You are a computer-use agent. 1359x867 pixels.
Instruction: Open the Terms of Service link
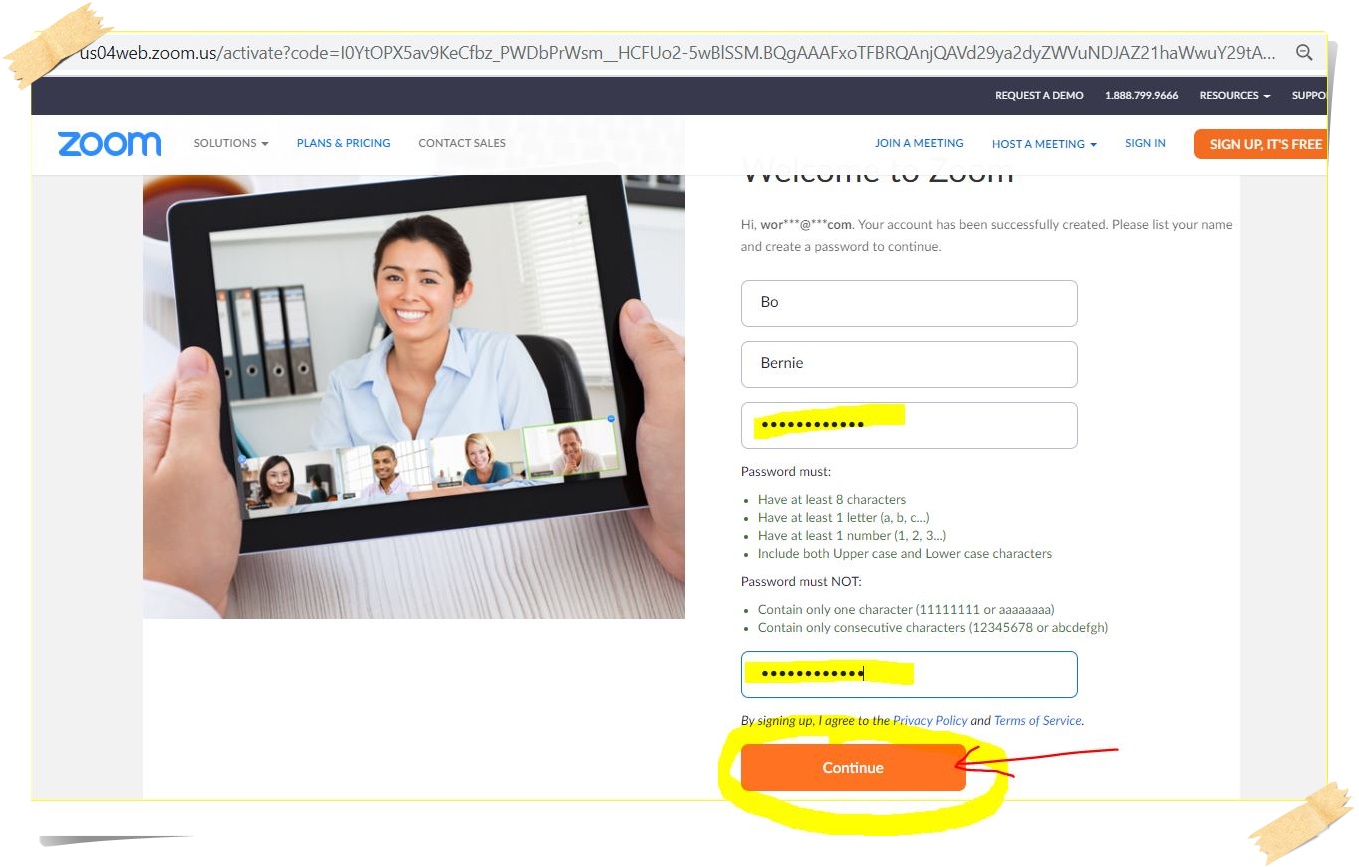click(x=1038, y=720)
